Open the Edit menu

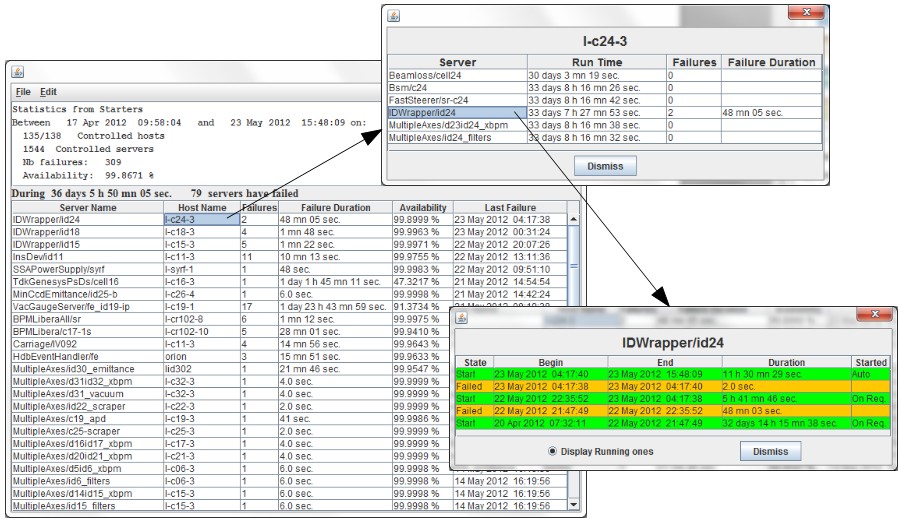click(48, 92)
